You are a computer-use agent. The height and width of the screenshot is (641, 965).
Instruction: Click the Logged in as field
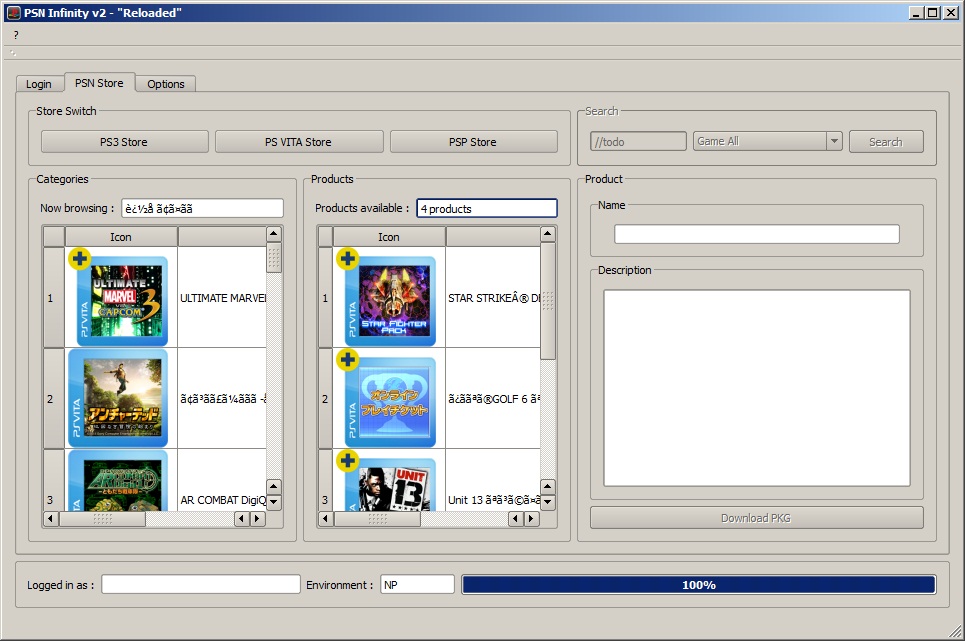tap(201, 584)
